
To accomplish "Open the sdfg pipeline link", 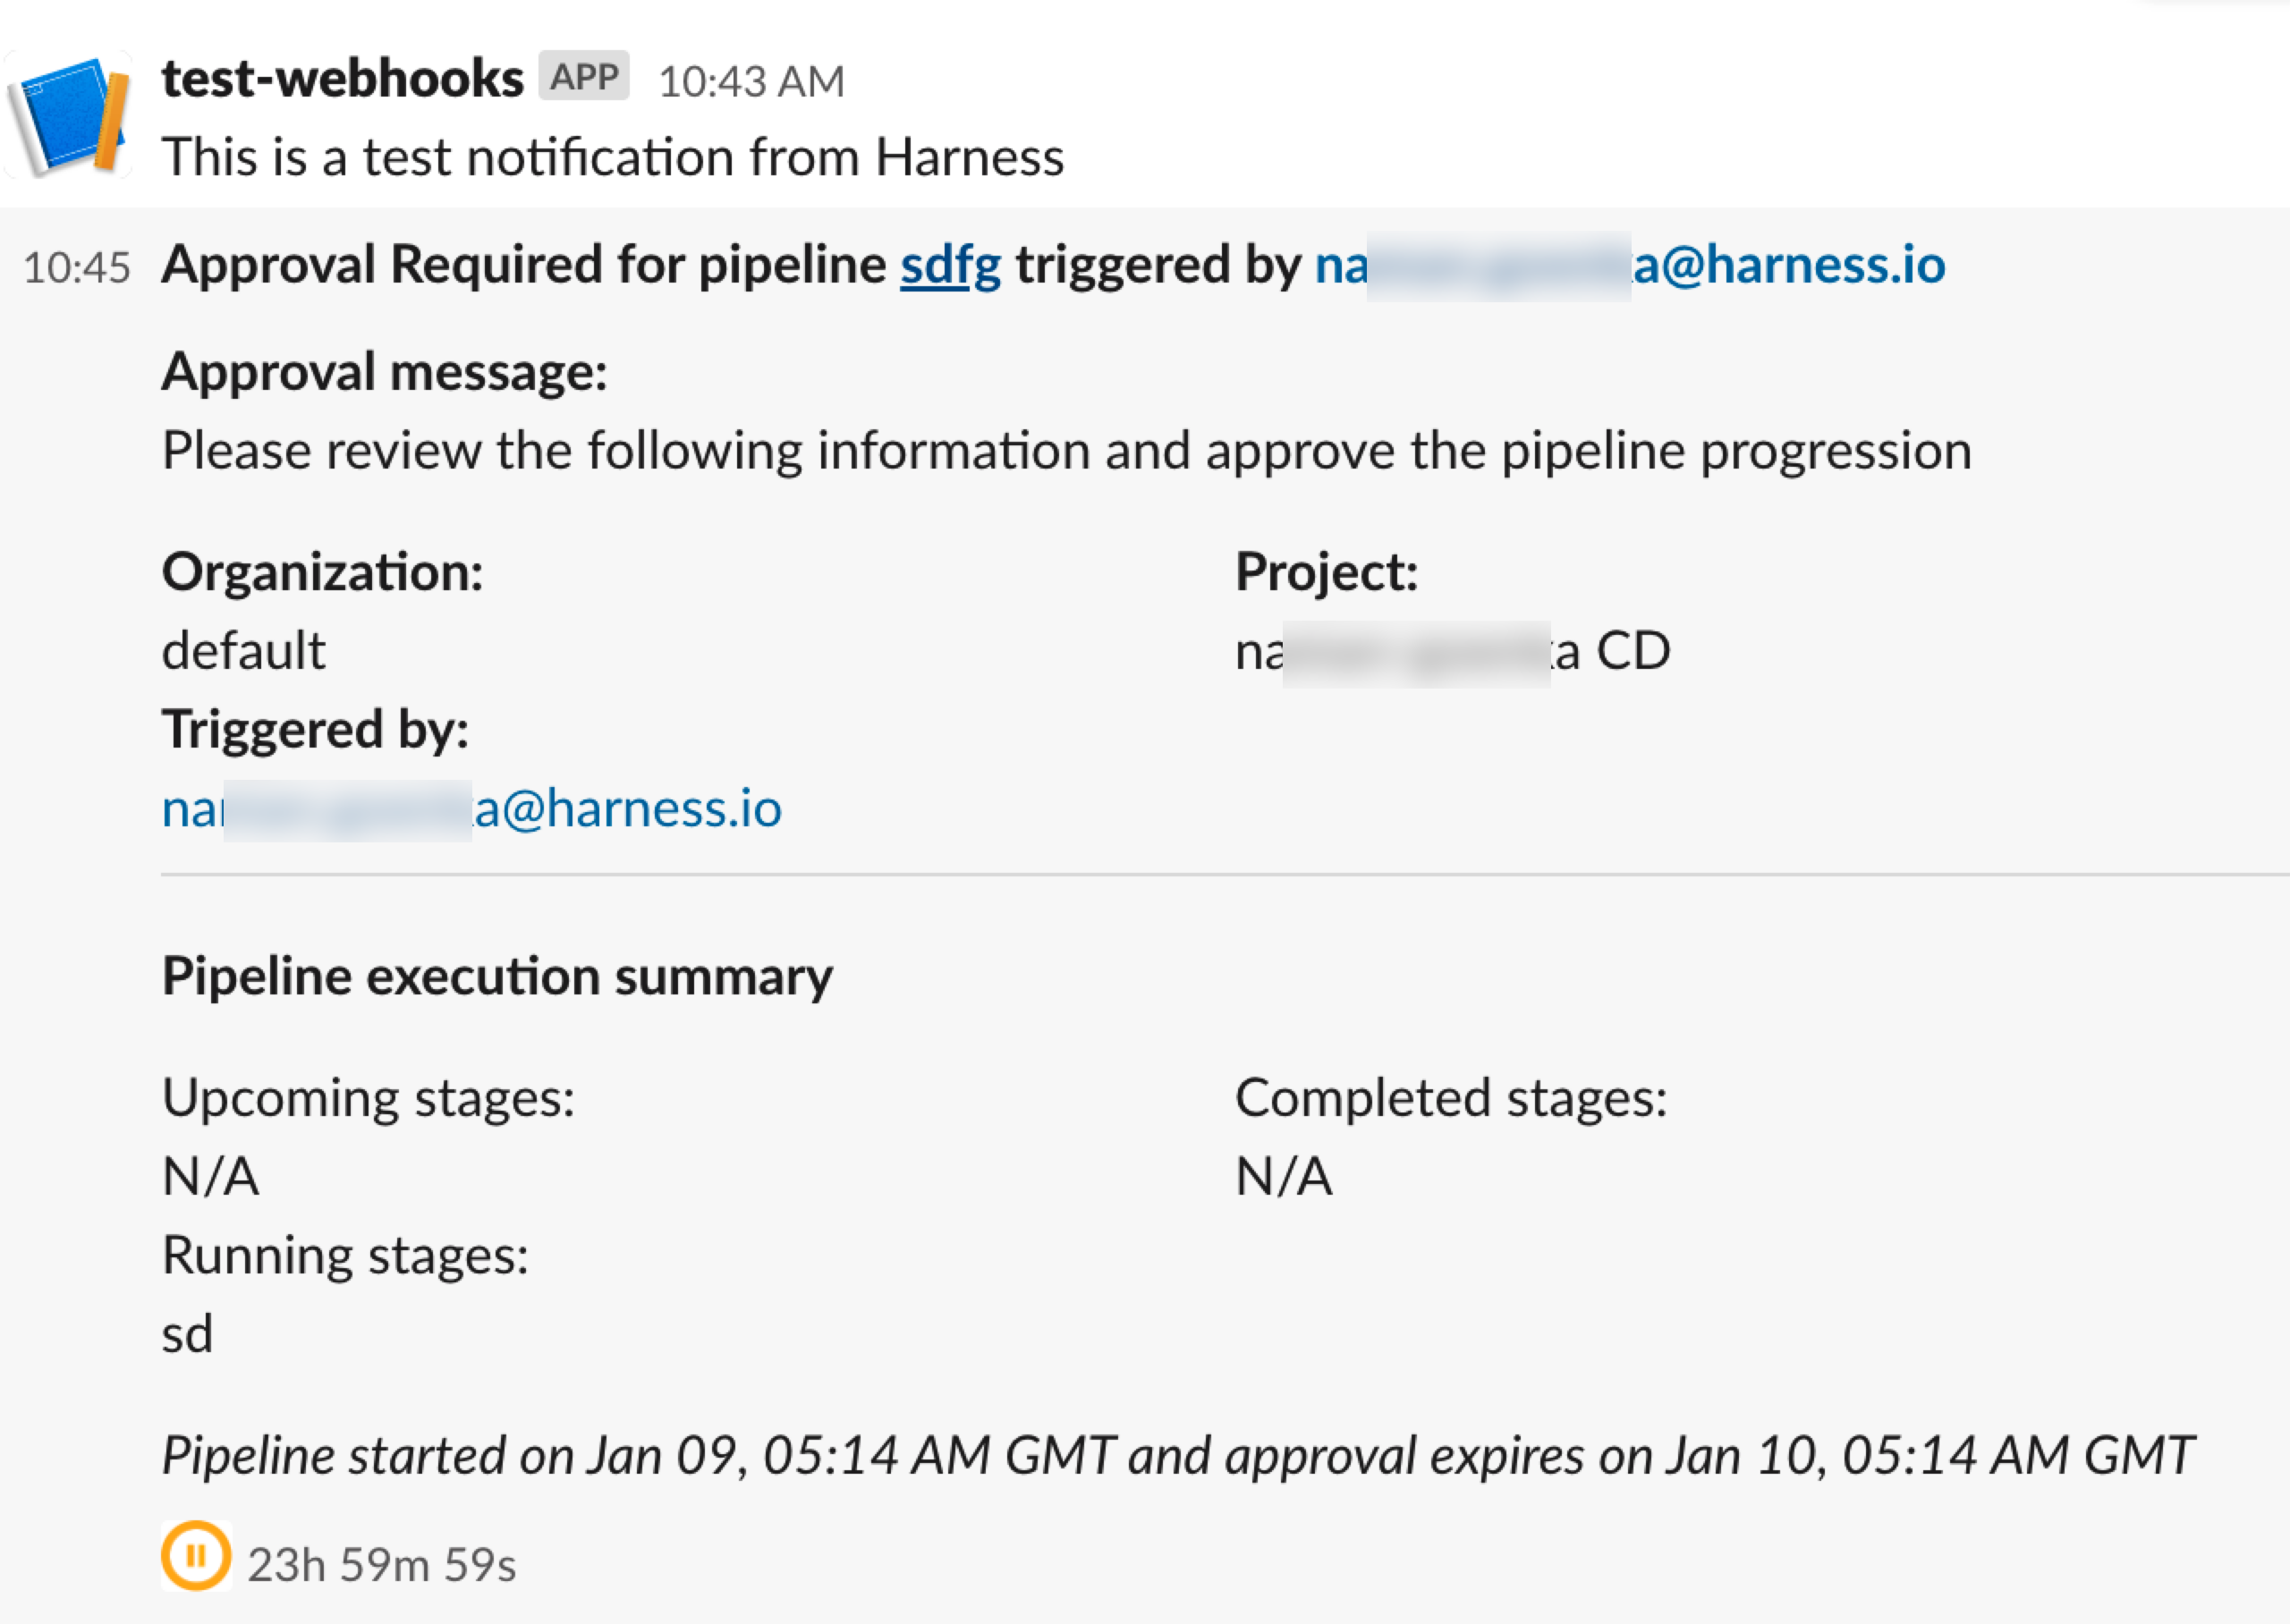I will 950,266.
